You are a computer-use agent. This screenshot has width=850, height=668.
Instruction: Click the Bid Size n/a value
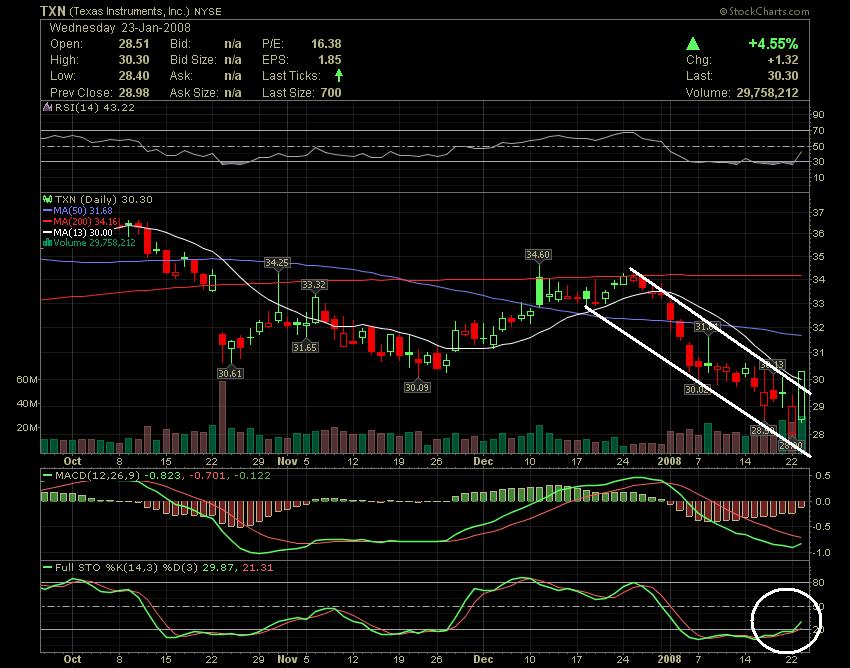pos(233,60)
